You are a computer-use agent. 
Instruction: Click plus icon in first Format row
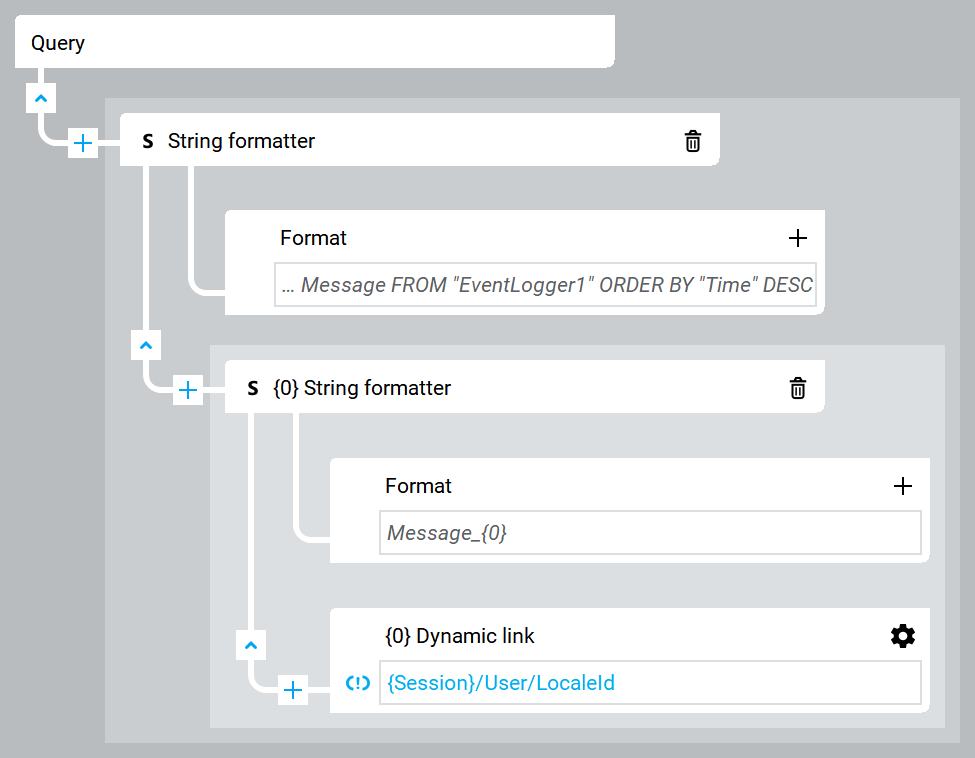tap(797, 238)
